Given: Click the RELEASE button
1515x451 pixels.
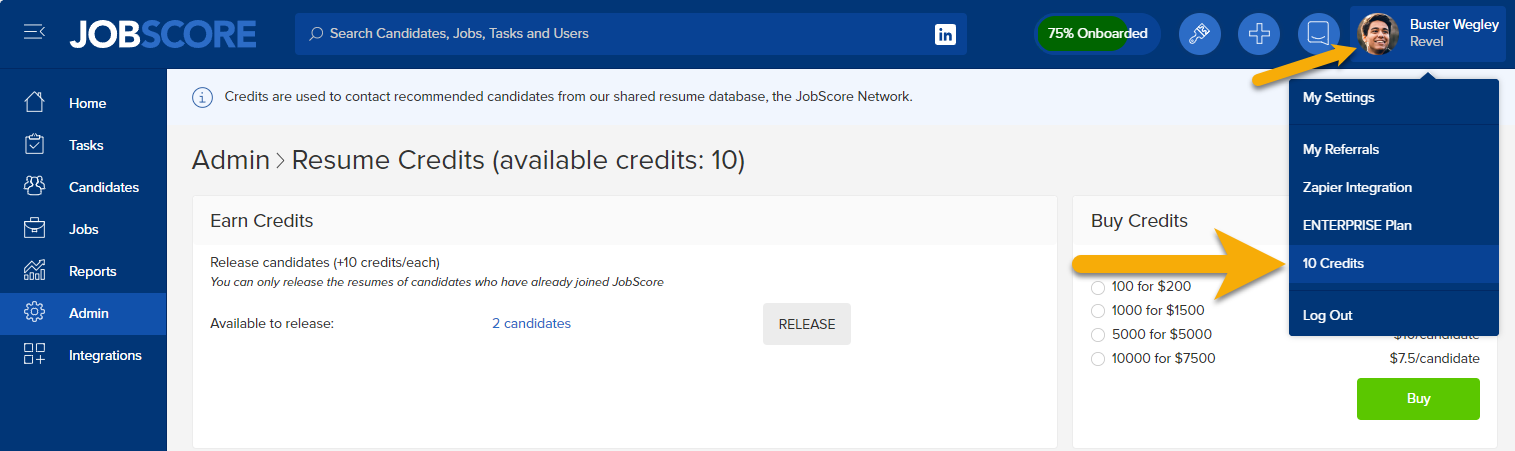Looking at the screenshot, I should click(x=807, y=324).
